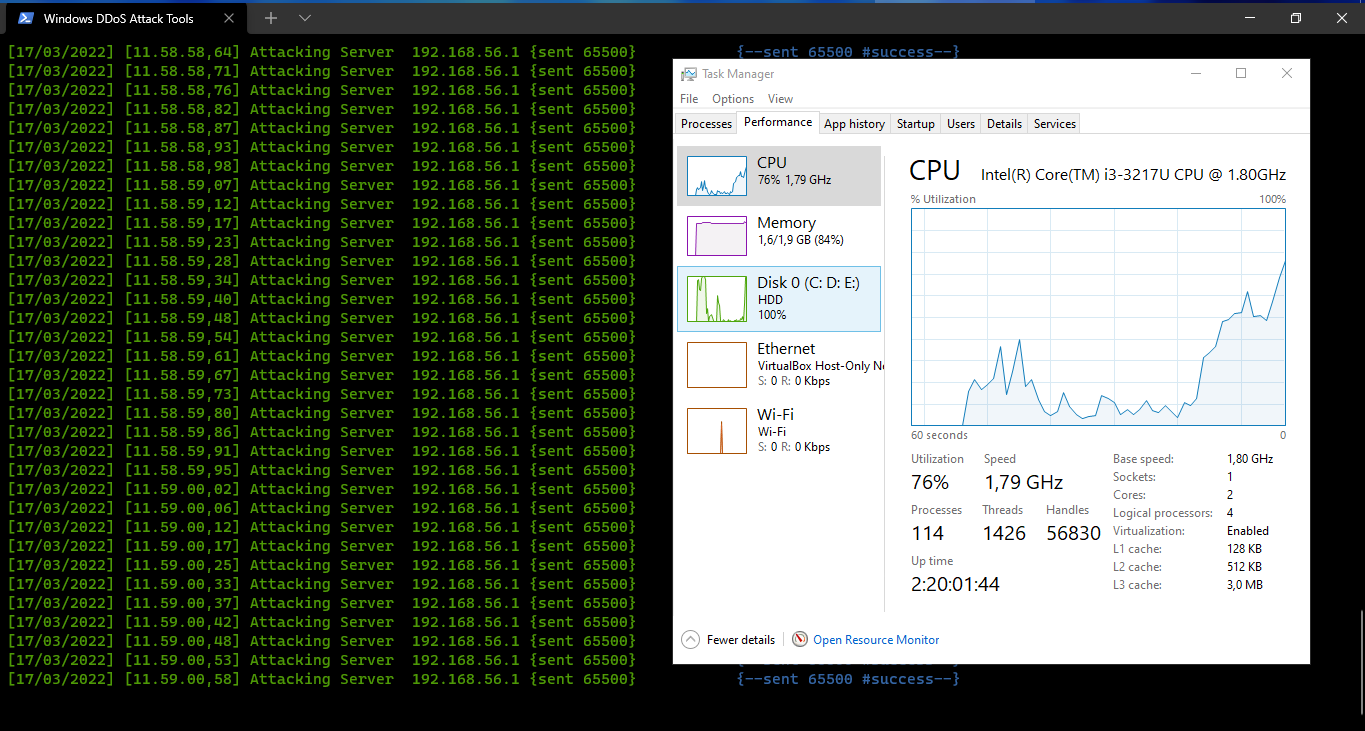Open the View menu
1365x731 pixels.
pos(780,99)
